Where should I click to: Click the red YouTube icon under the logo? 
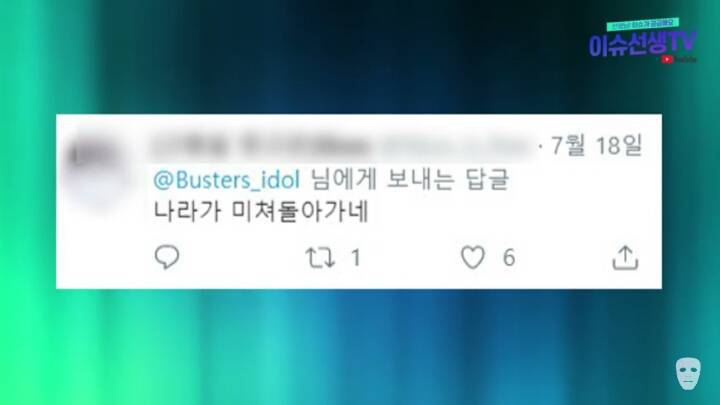click(x=667, y=59)
